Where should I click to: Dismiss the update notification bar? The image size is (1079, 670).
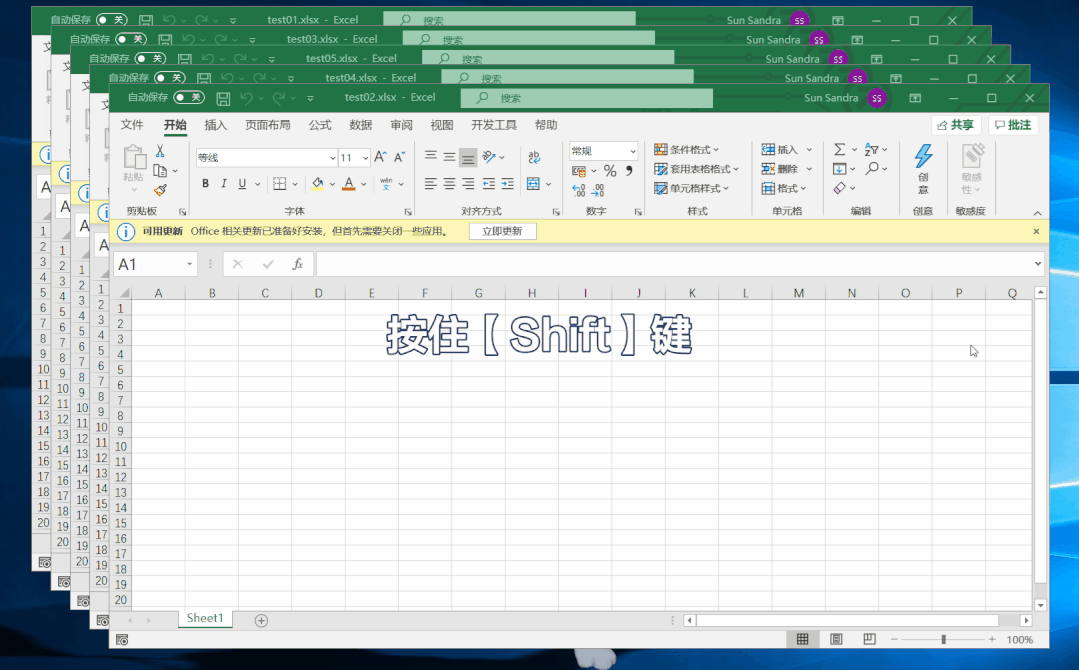pyautogui.click(x=1036, y=231)
